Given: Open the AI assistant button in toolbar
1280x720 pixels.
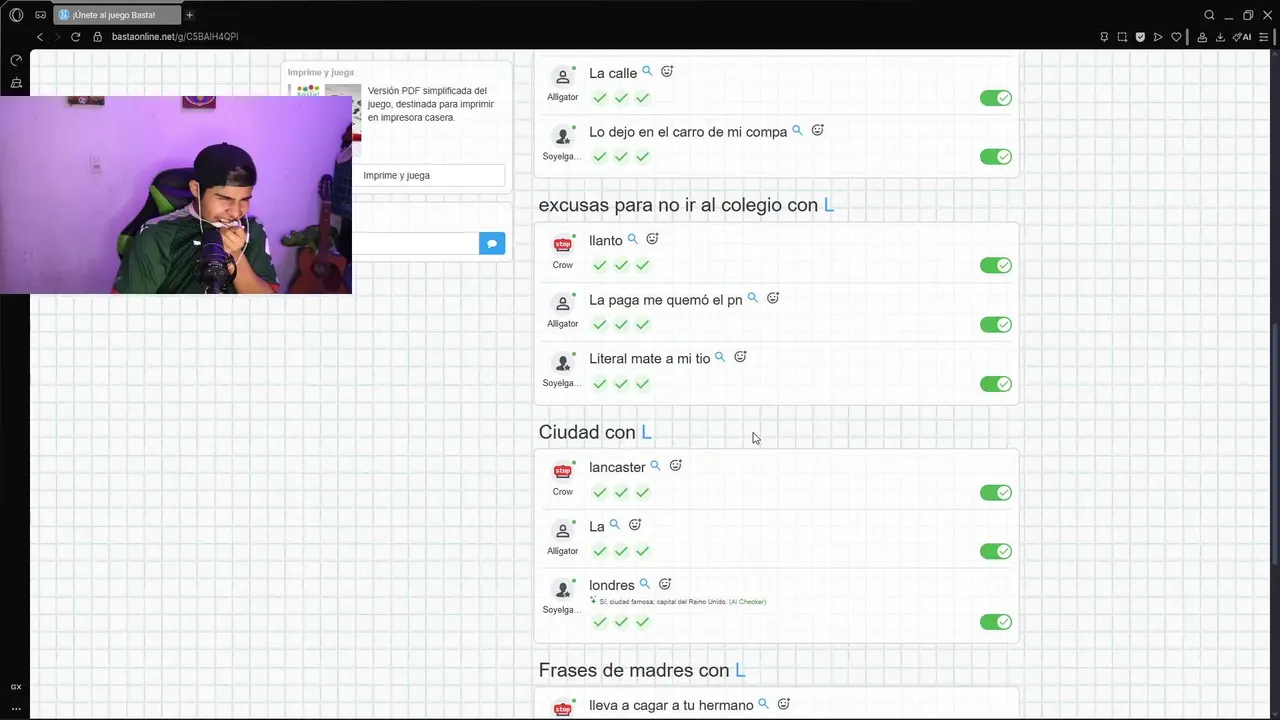Looking at the screenshot, I should click(1242, 37).
